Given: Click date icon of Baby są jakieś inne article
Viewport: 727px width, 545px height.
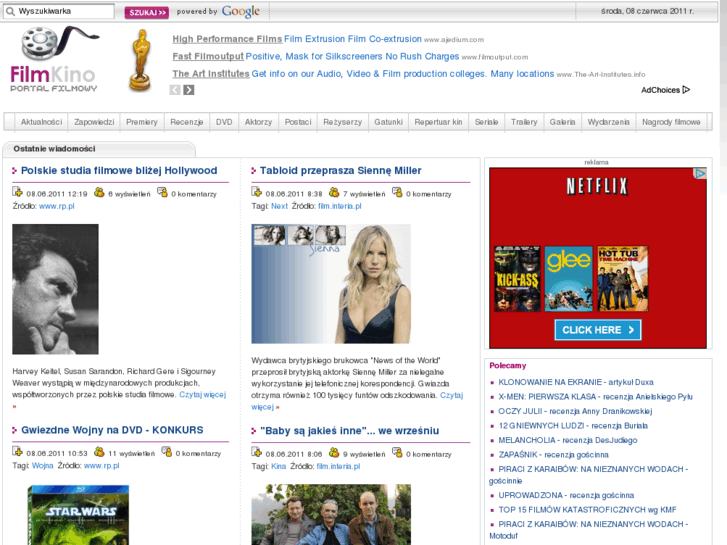Looking at the screenshot, I should [257, 452].
